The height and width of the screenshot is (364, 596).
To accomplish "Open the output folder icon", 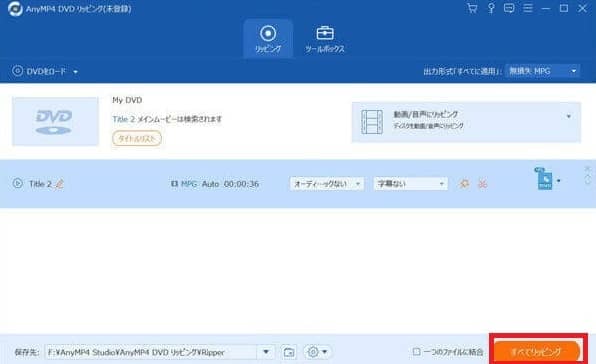I will coord(289,352).
